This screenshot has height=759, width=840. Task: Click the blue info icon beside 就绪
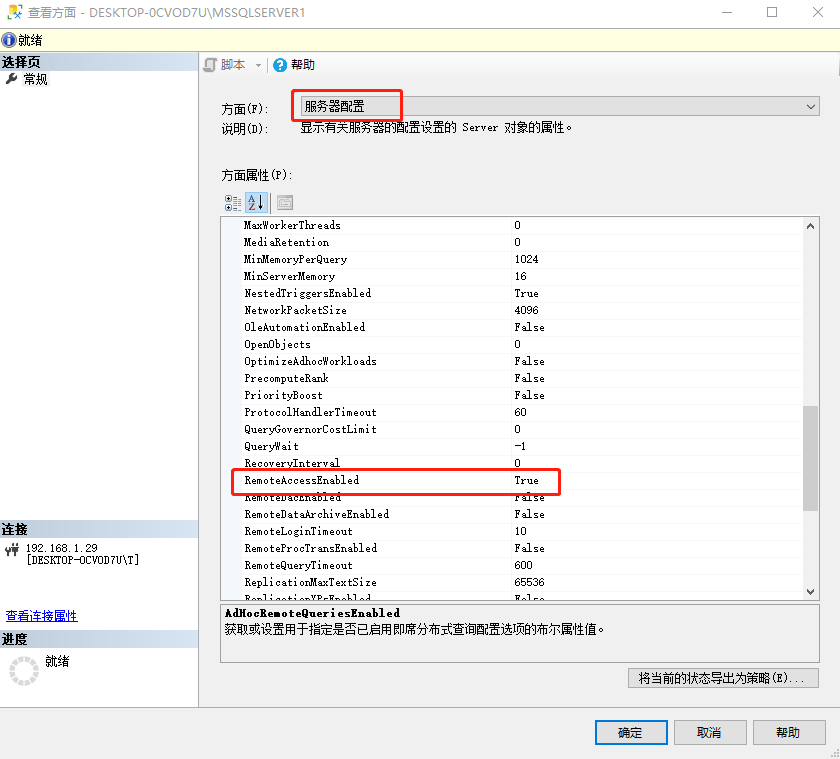pyautogui.click(x=9, y=40)
